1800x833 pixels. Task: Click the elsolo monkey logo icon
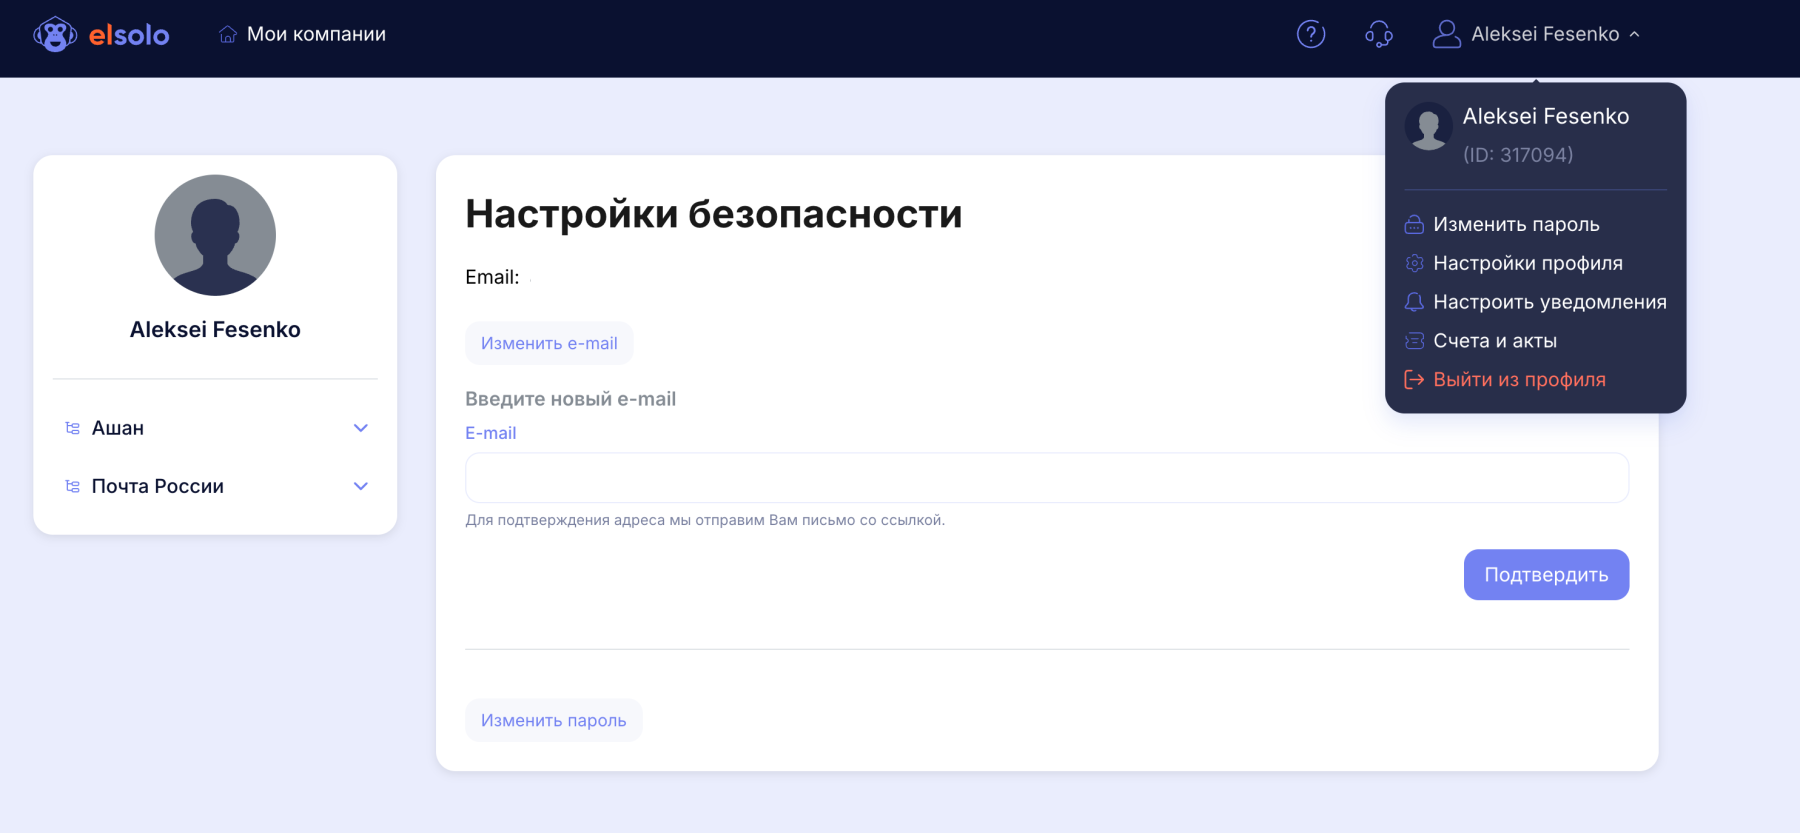click(x=55, y=35)
